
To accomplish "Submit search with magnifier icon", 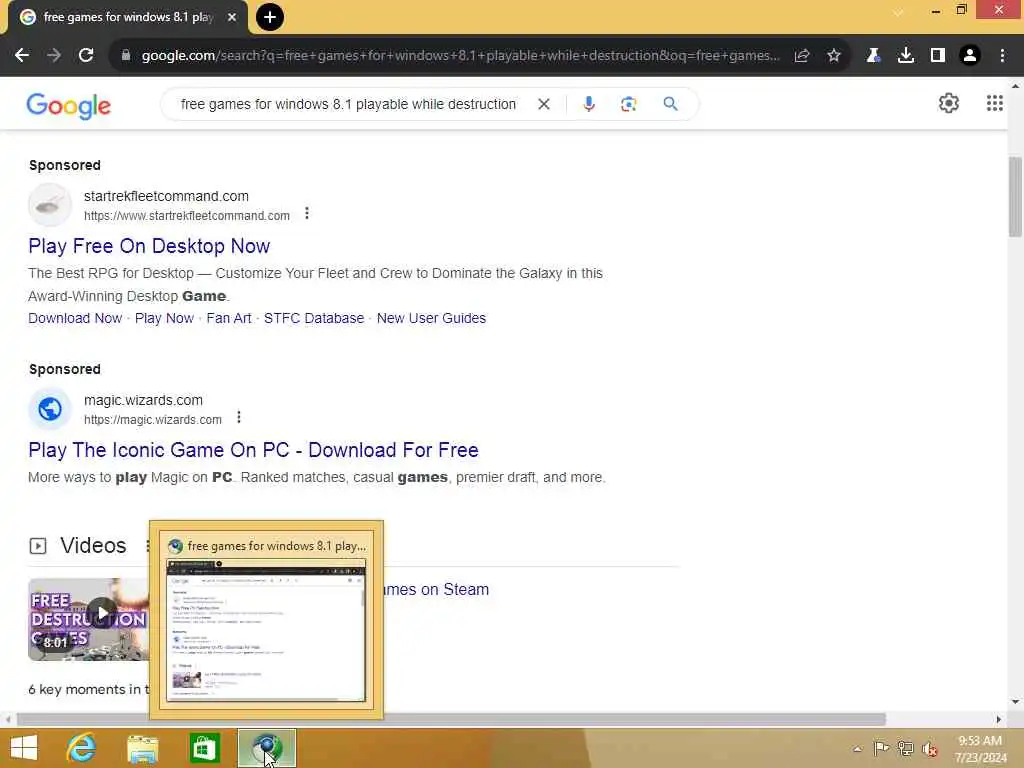I will coord(671,104).
